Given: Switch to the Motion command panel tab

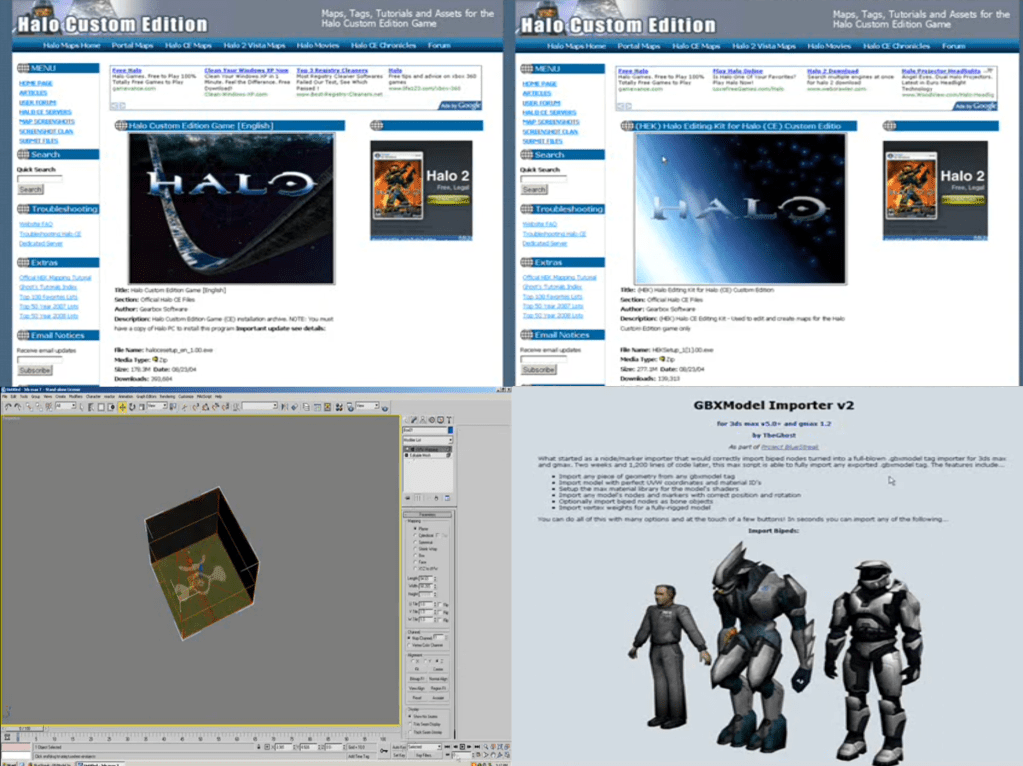Looking at the screenshot, I should pos(434,419).
